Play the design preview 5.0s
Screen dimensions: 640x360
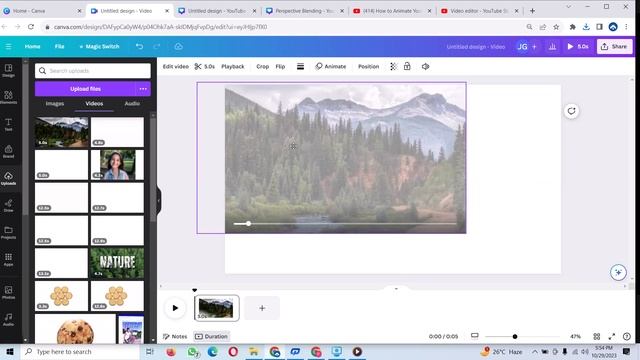[578, 47]
